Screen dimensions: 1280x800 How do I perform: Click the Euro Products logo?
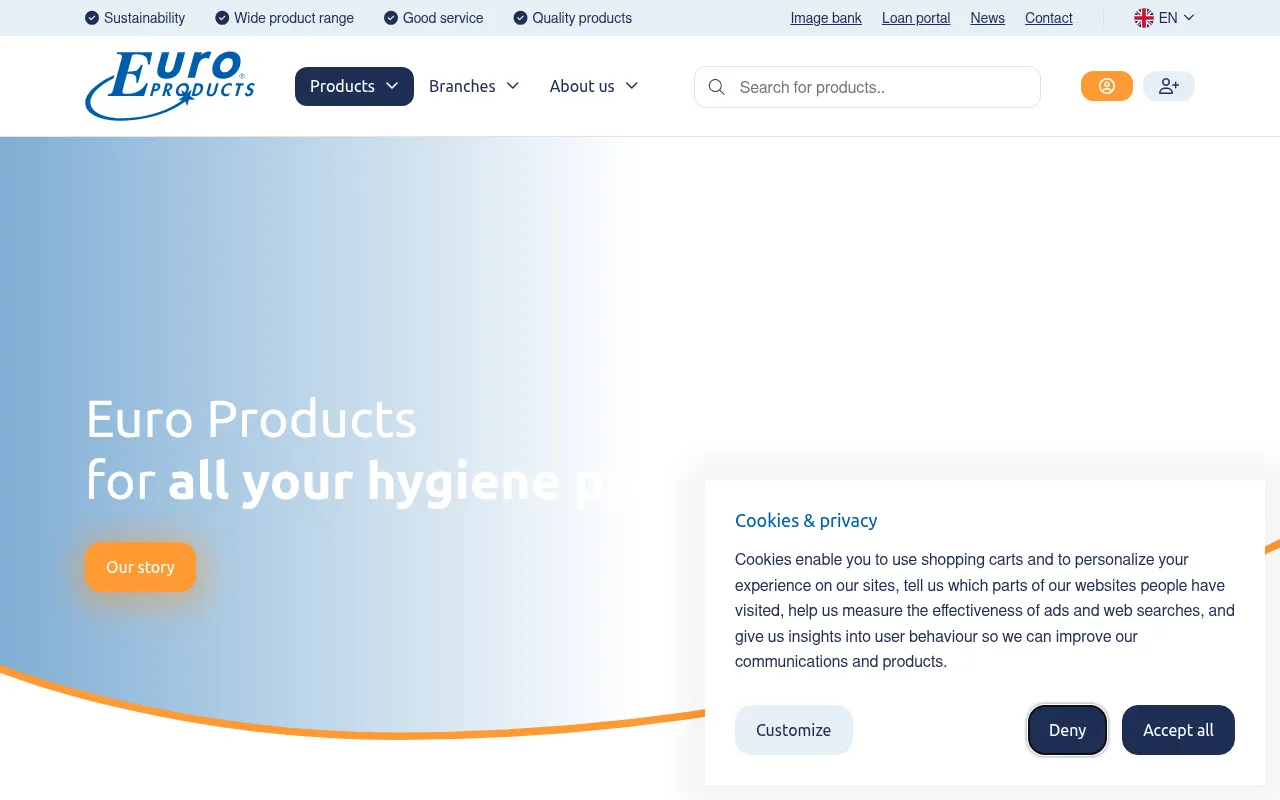tap(170, 86)
